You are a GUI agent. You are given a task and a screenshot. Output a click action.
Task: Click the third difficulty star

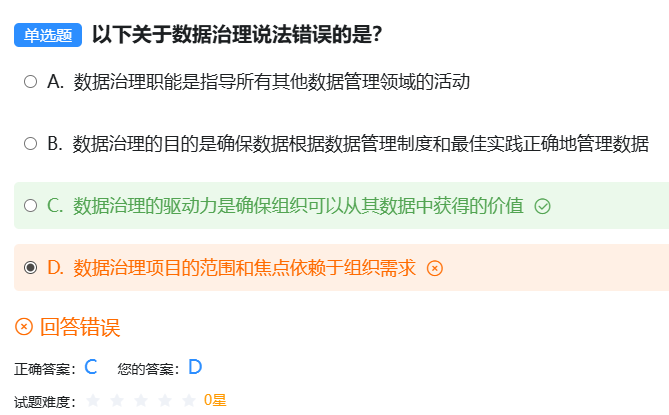pos(141,400)
